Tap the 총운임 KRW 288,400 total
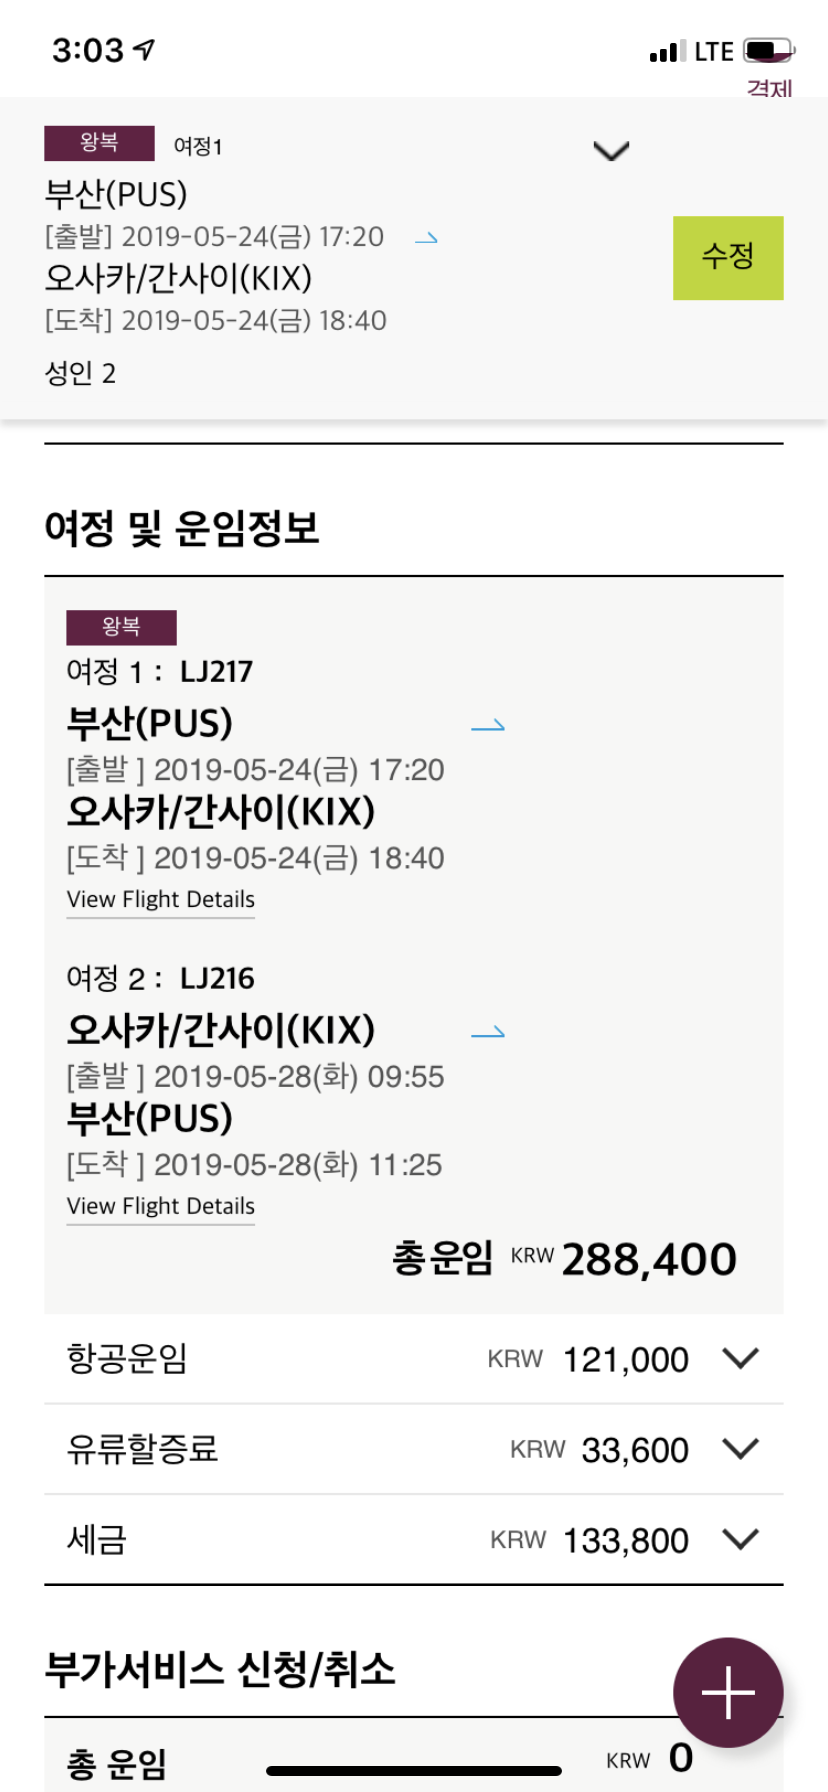 [x=564, y=1259]
